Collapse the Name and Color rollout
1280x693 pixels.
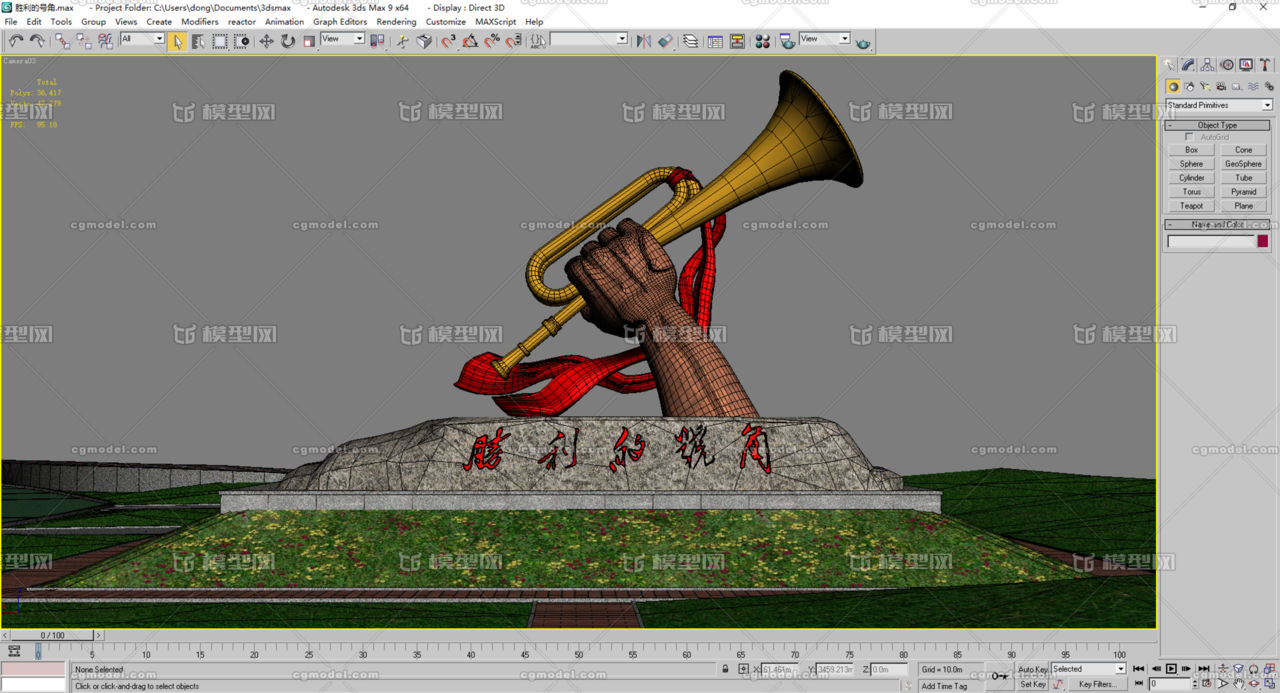pos(1217,225)
